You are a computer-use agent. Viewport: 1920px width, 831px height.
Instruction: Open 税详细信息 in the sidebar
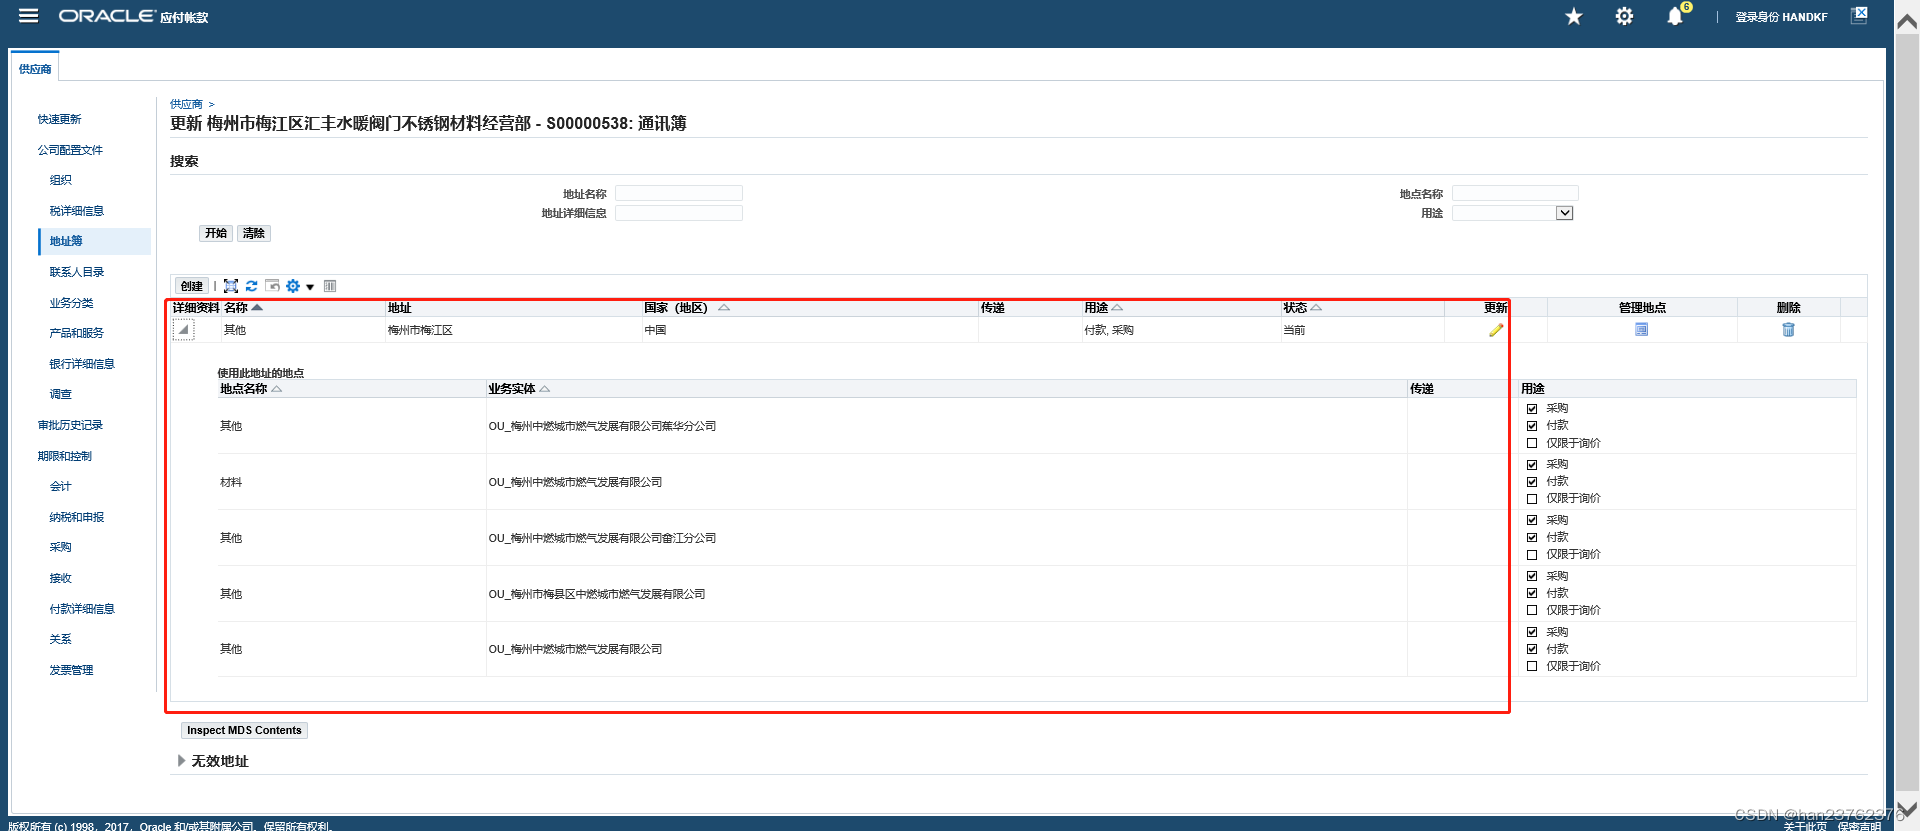(77, 211)
